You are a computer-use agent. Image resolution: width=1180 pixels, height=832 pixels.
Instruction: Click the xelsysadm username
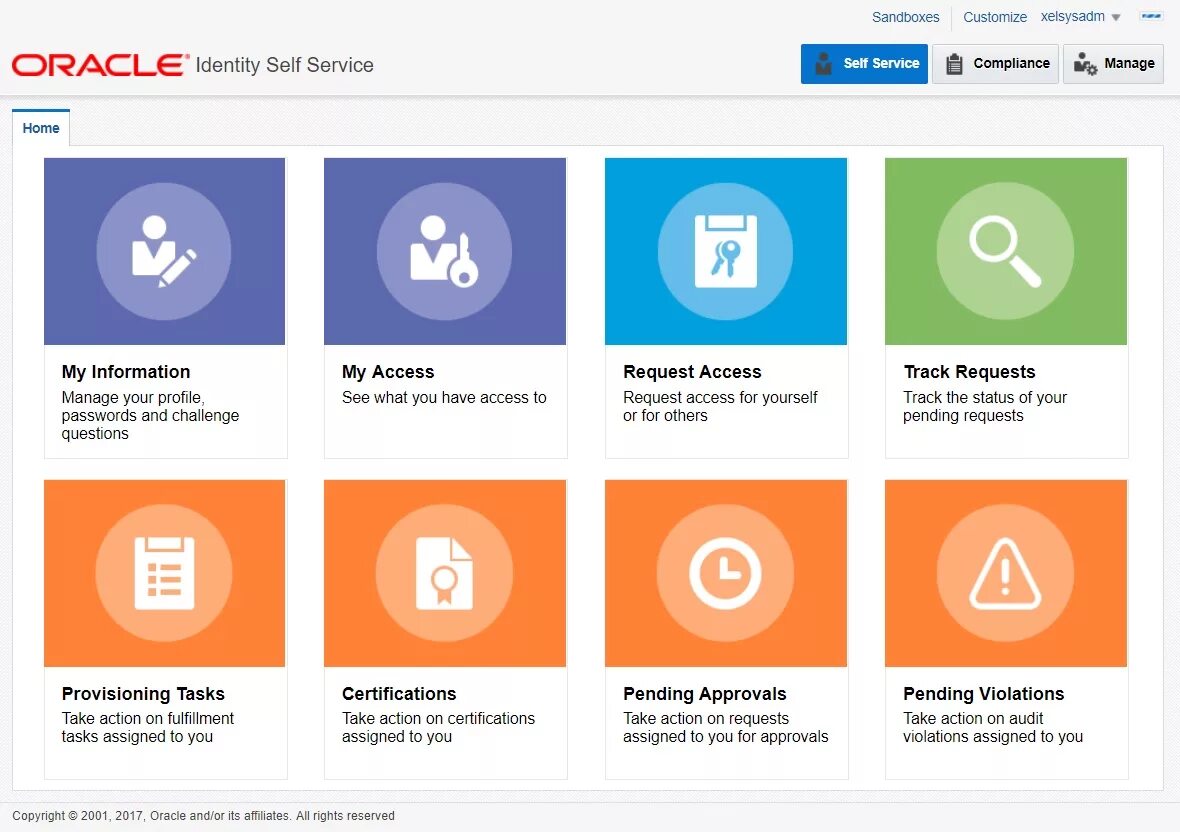(1072, 17)
